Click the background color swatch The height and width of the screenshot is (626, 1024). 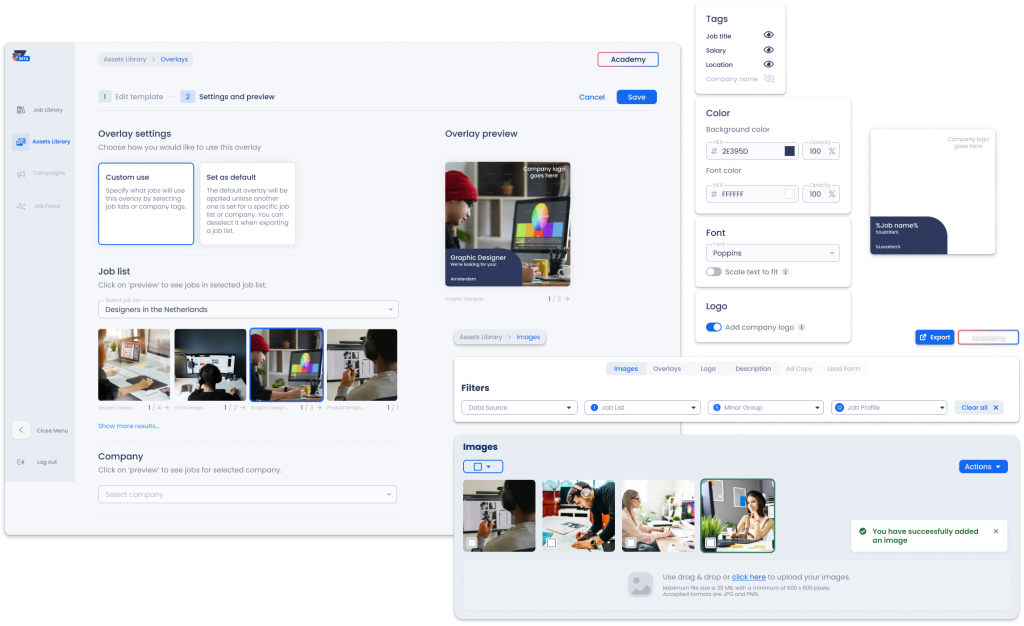pyautogui.click(x=789, y=151)
